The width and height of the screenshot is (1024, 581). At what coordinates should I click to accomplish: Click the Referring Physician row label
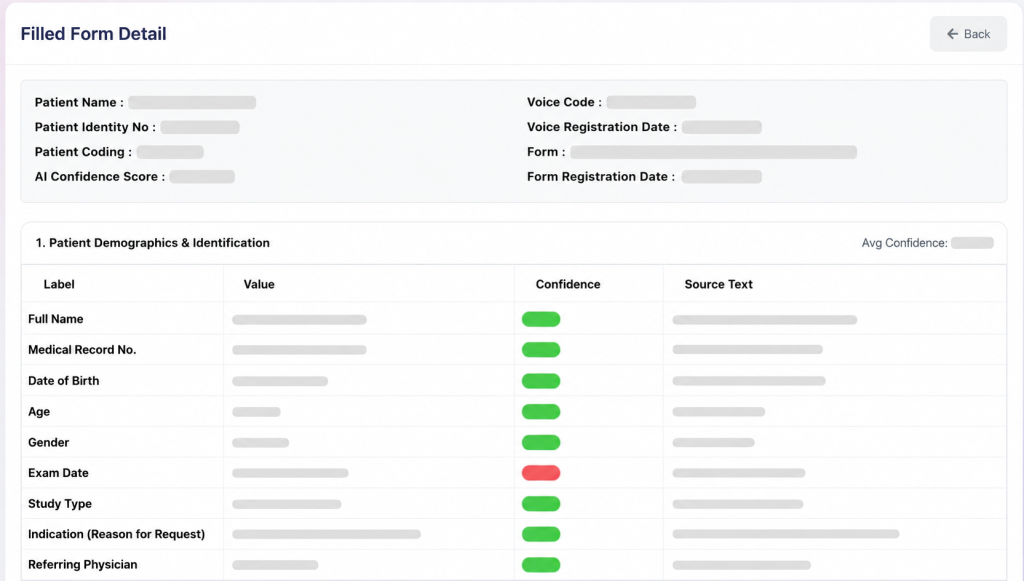[x=82, y=565]
